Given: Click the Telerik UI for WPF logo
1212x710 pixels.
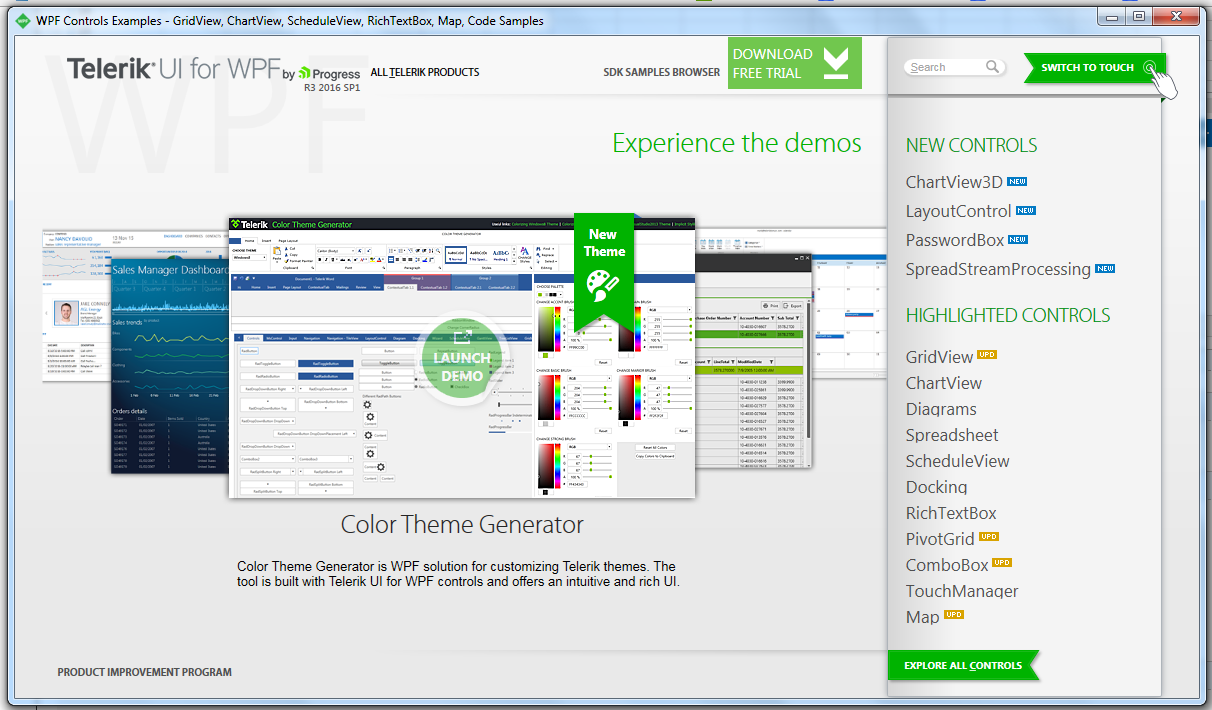Looking at the screenshot, I should 213,72.
